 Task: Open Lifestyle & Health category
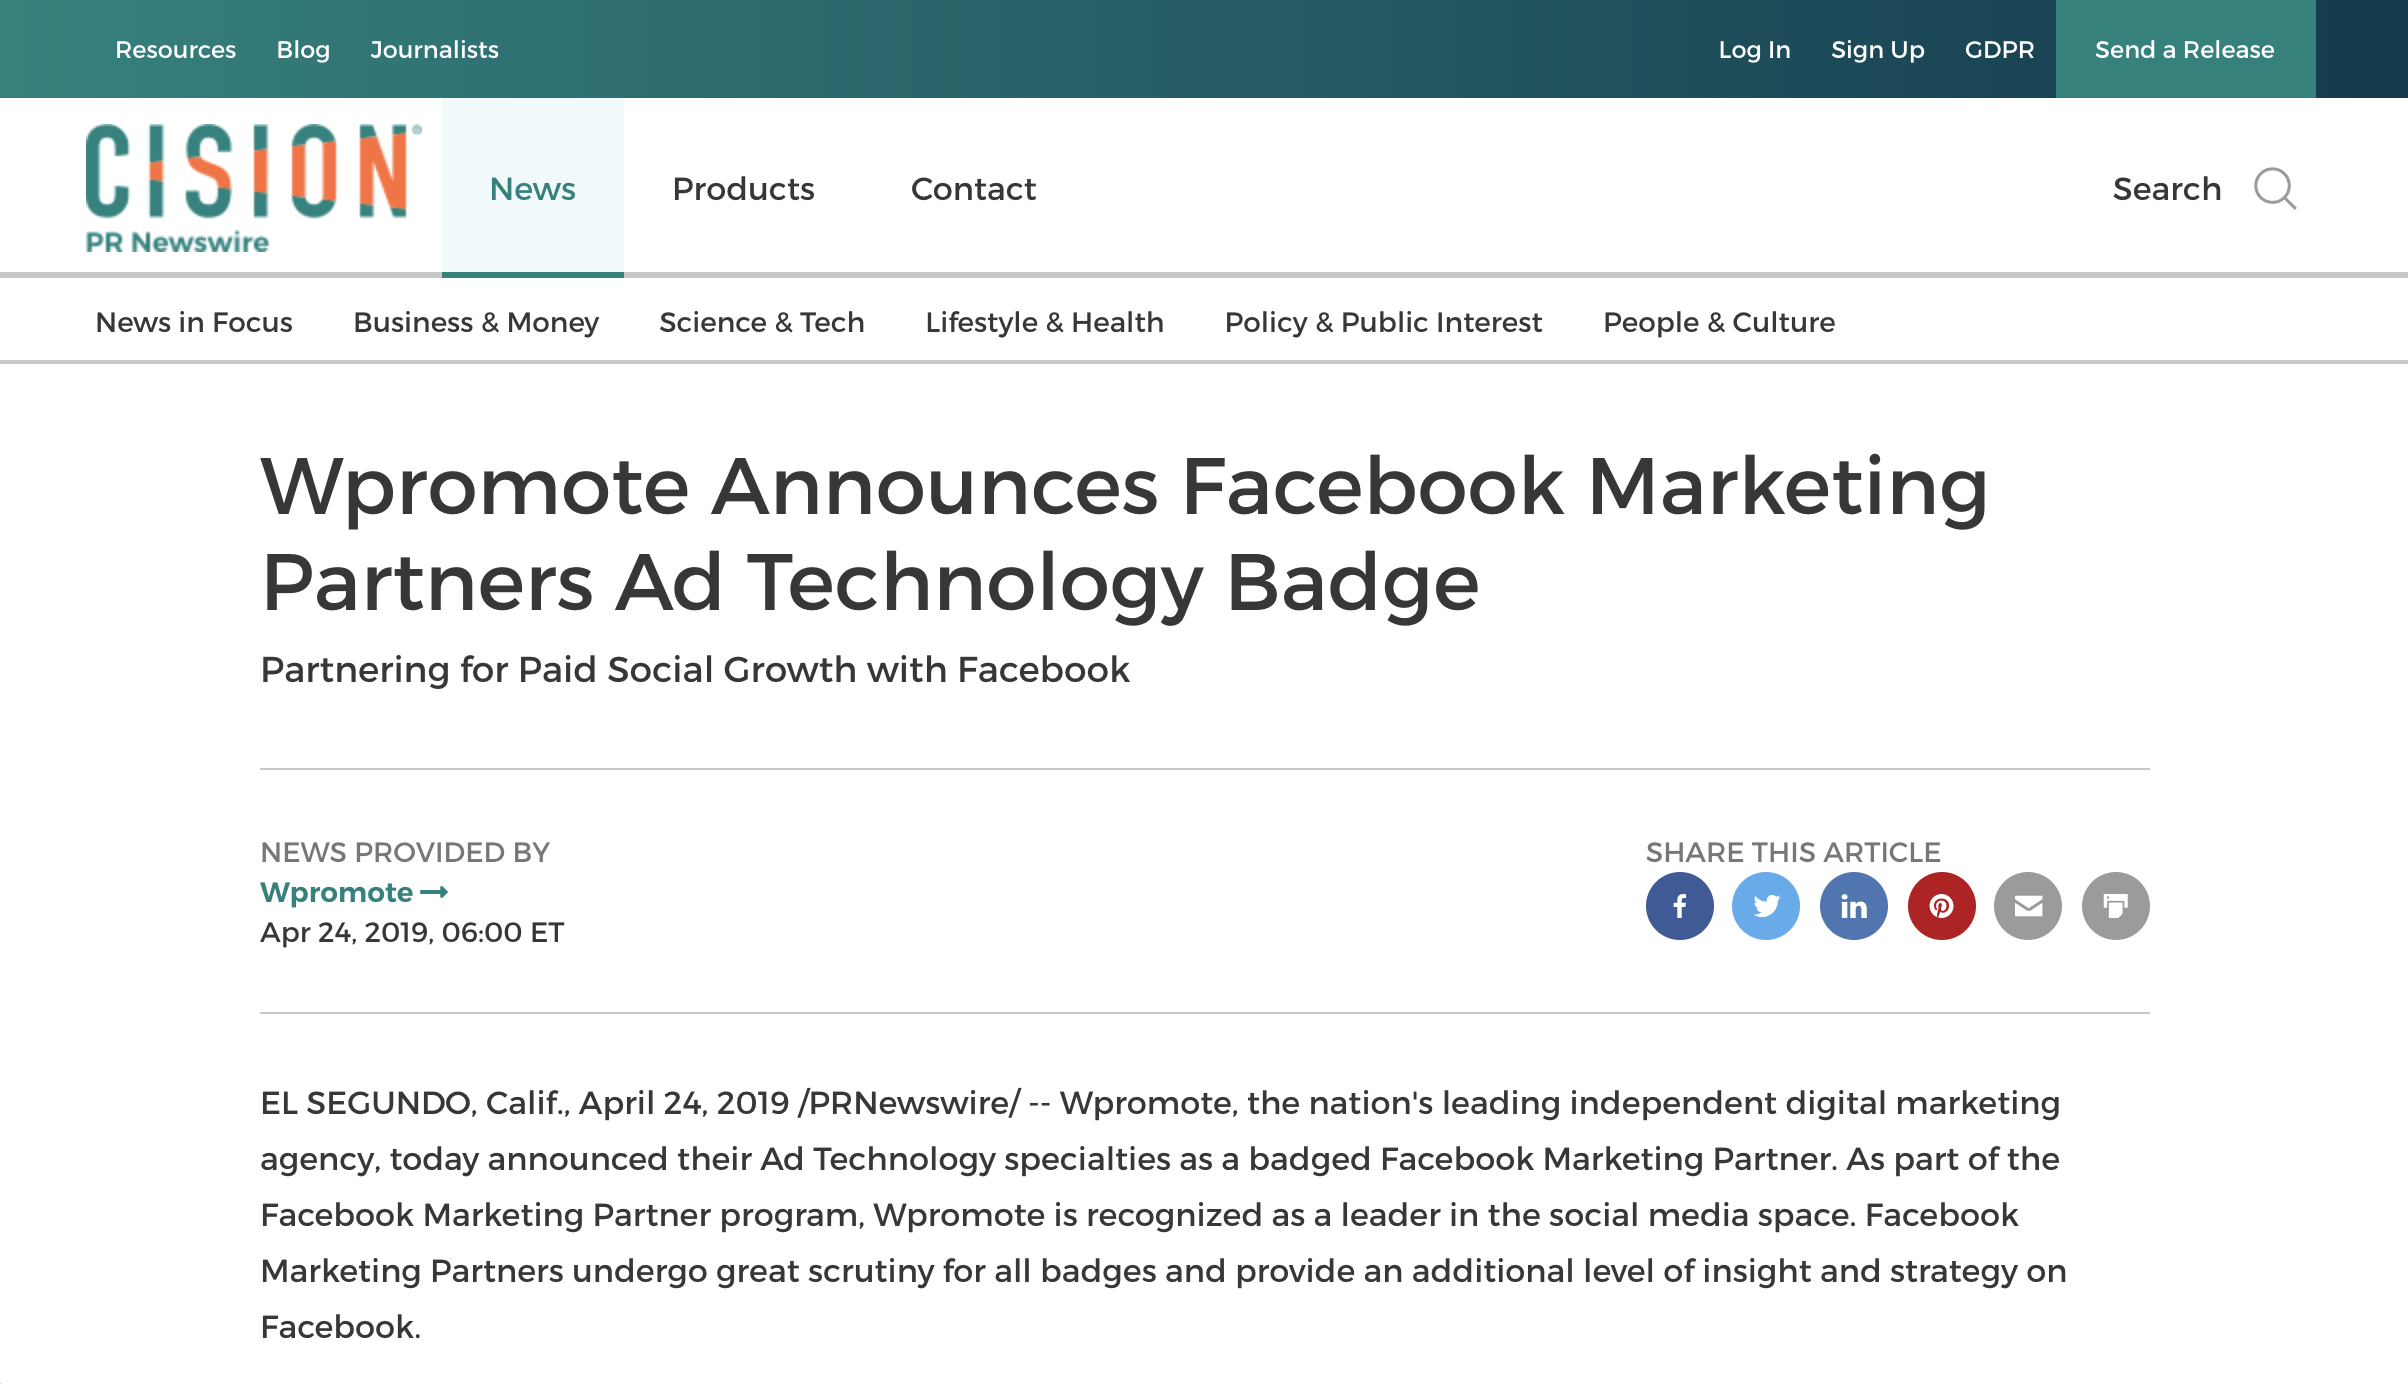click(x=1044, y=322)
